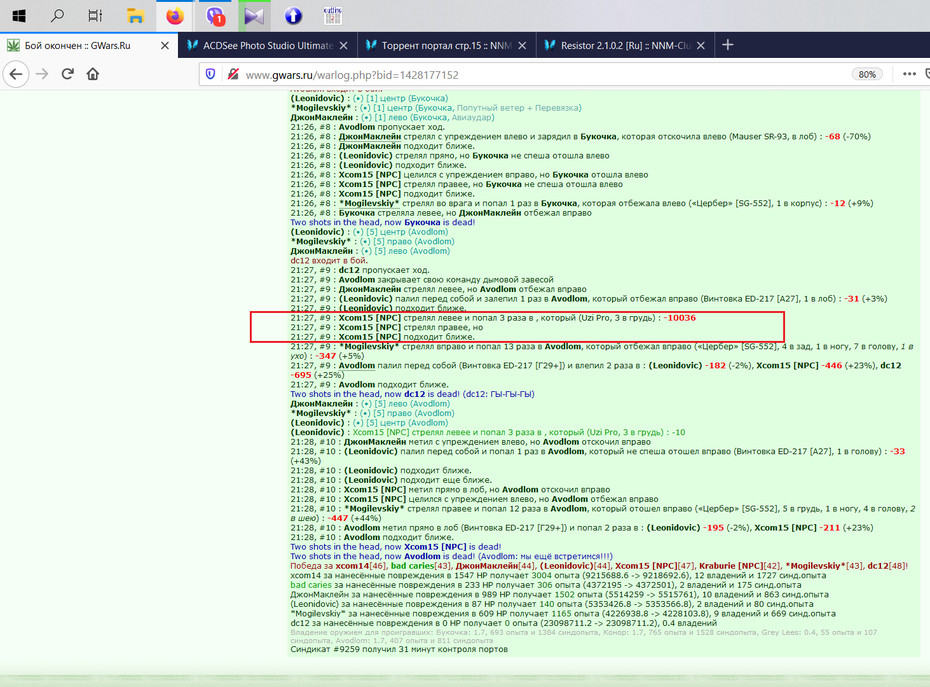Viewport: 930px width, 687px height.
Task: Switch to the Торрент портал стр.15 tab
Action: tap(447, 45)
